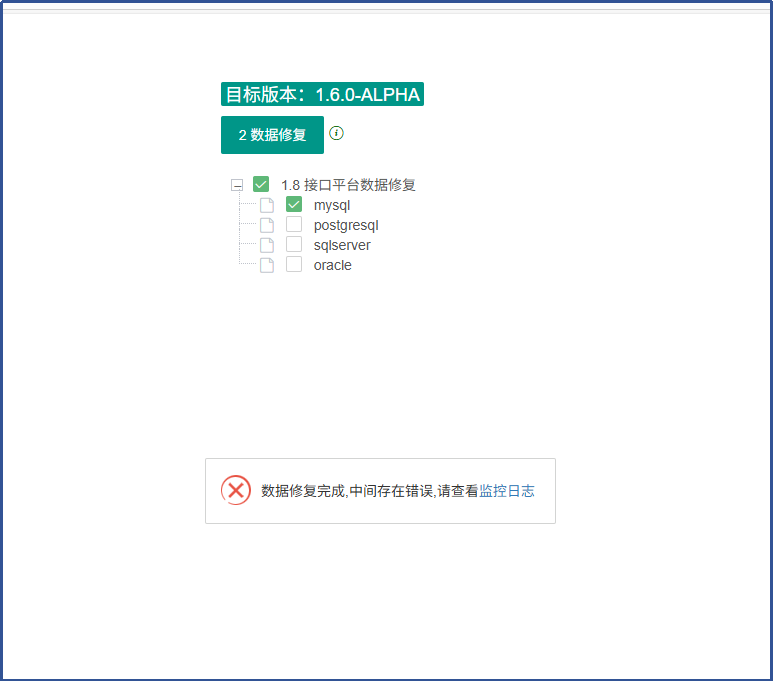Uncheck the 1.8 接口平台数据修复 checkbox

click(261, 184)
